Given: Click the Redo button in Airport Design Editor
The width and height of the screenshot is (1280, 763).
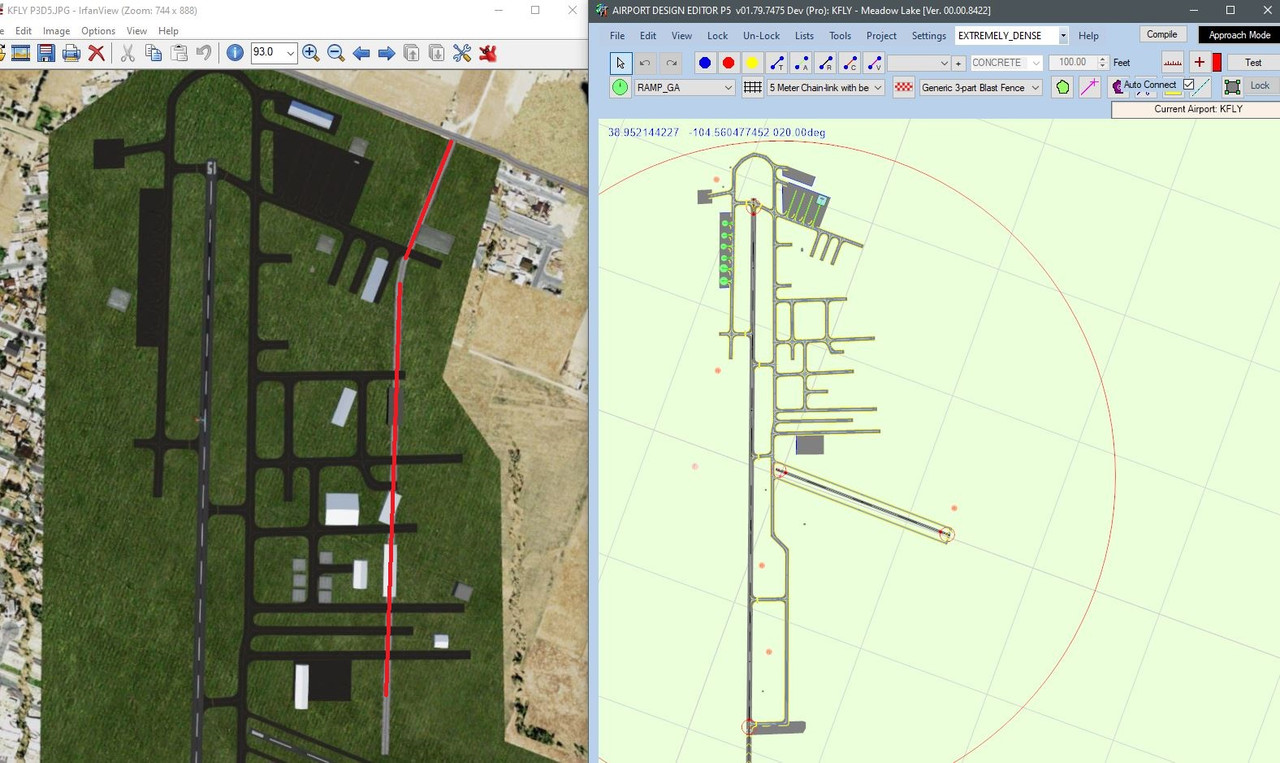Looking at the screenshot, I should tap(672, 63).
